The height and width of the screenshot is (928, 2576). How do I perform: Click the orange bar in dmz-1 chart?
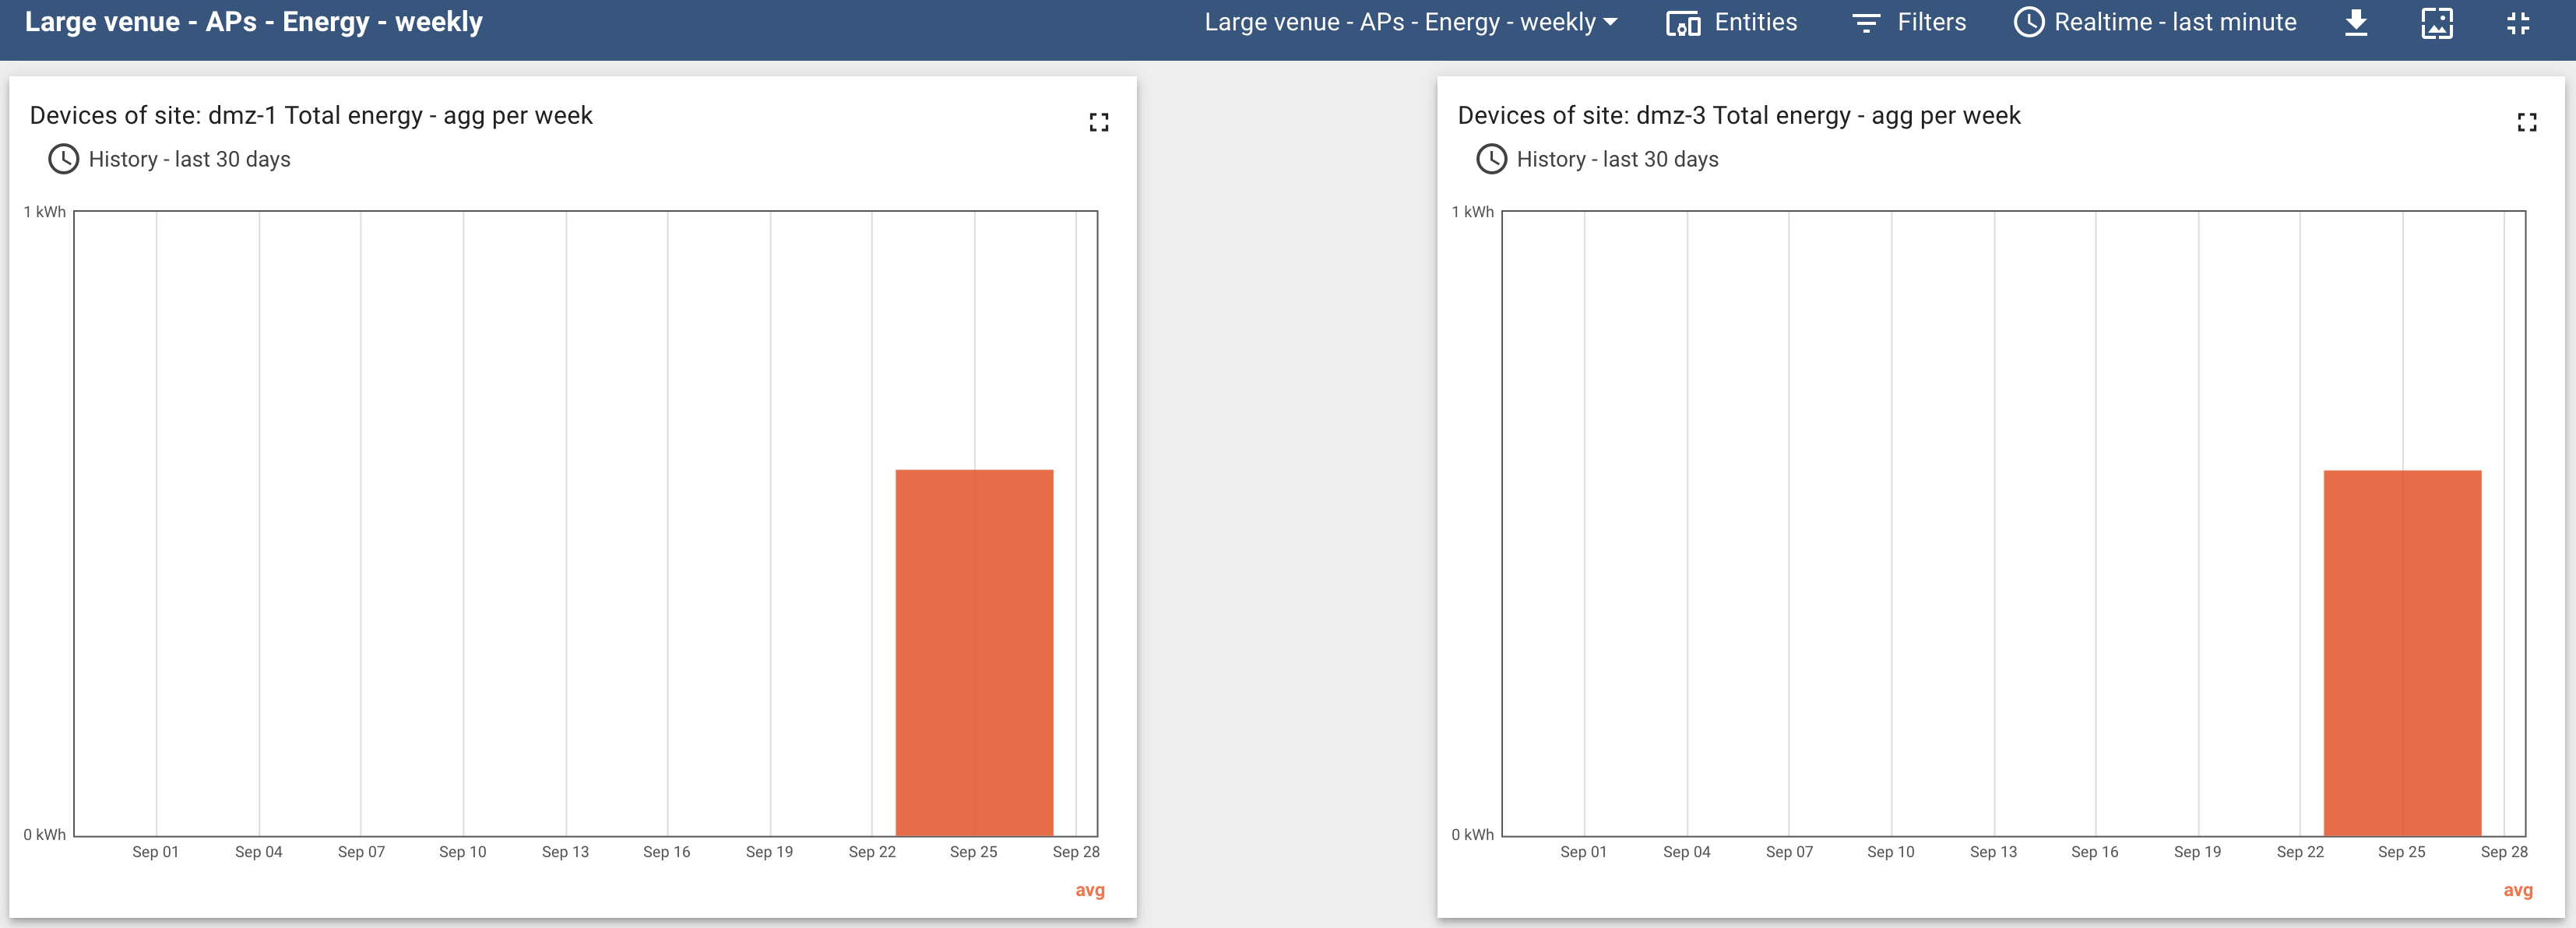click(x=974, y=652)
